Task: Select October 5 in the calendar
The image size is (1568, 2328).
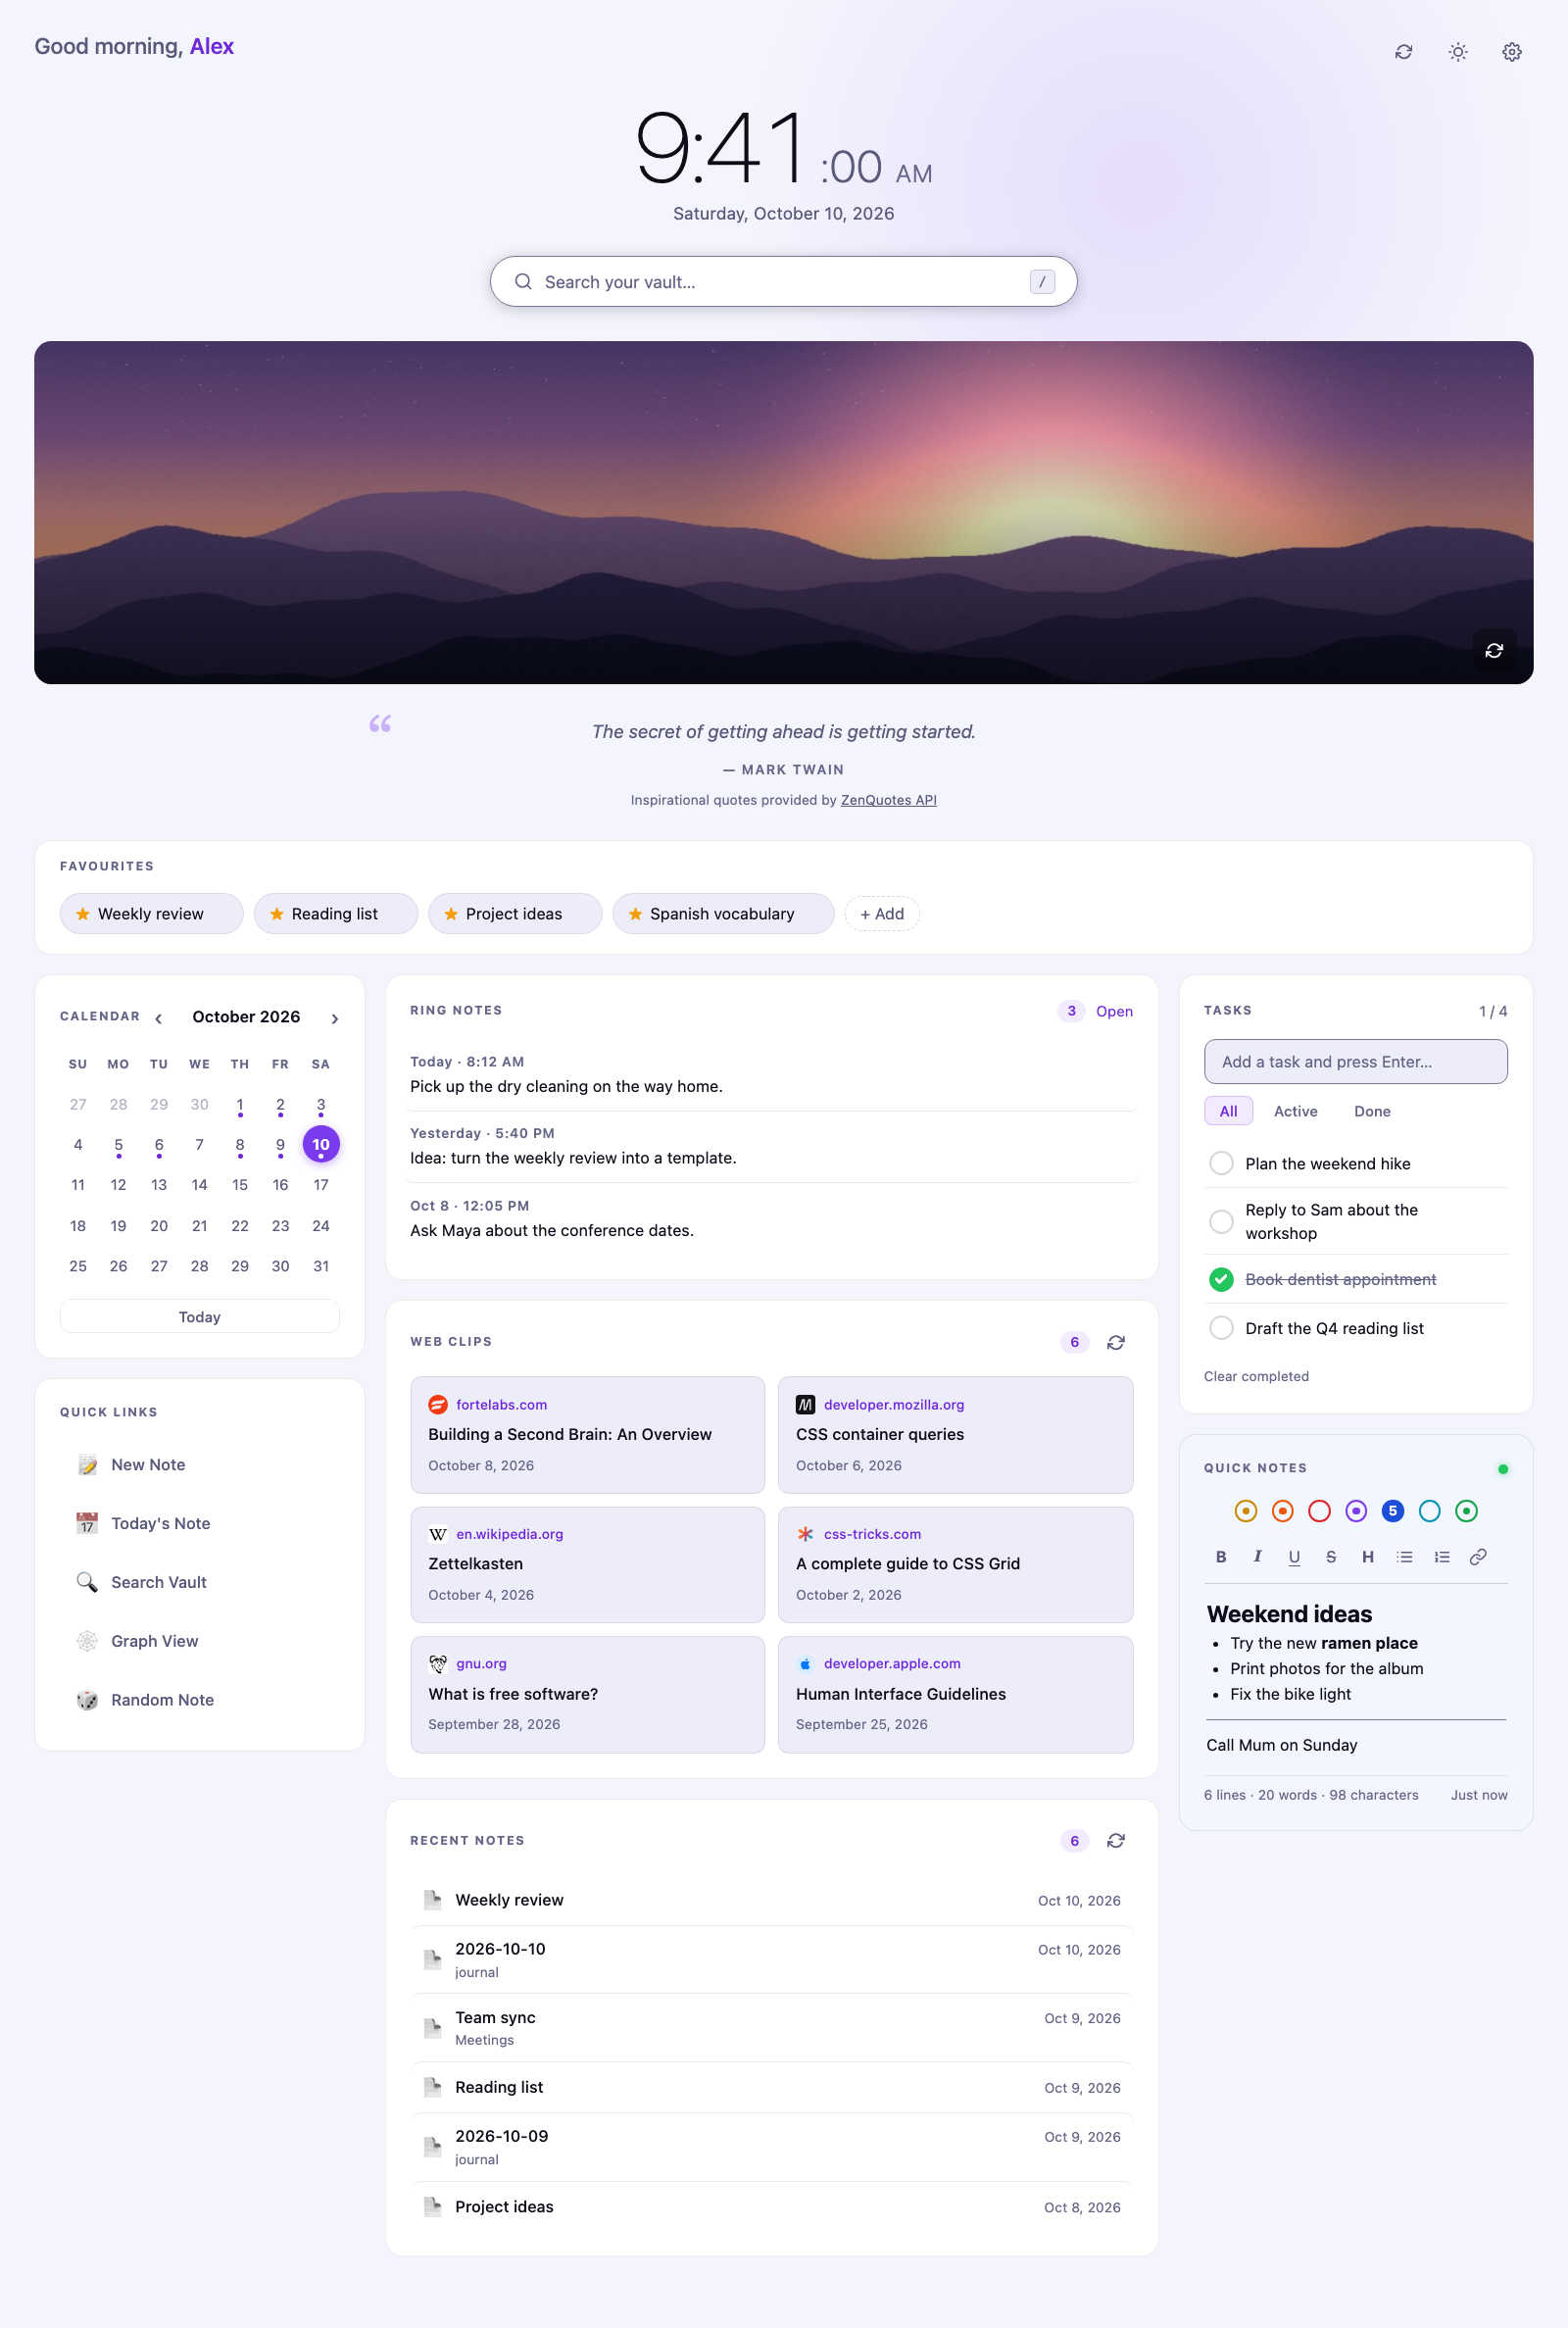Action: tap(118, 1144)
